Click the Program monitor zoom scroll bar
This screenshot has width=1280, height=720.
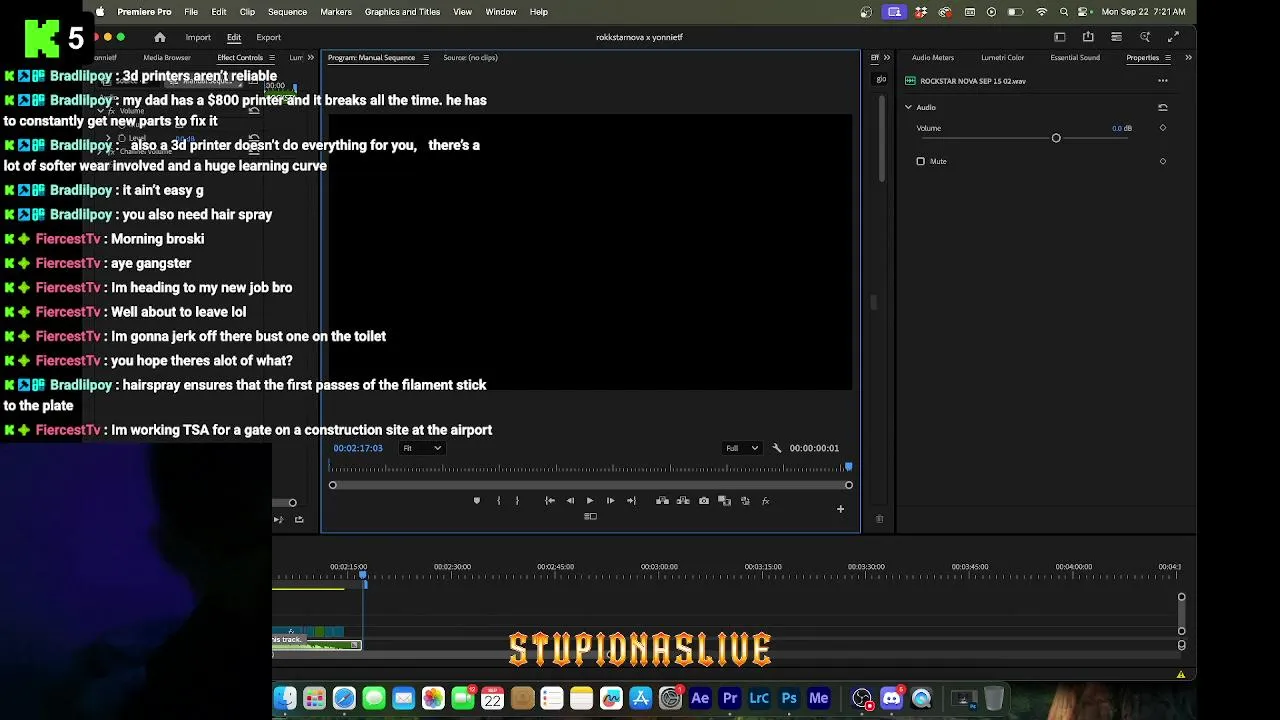pyautogui.click(x=590, y=485)
